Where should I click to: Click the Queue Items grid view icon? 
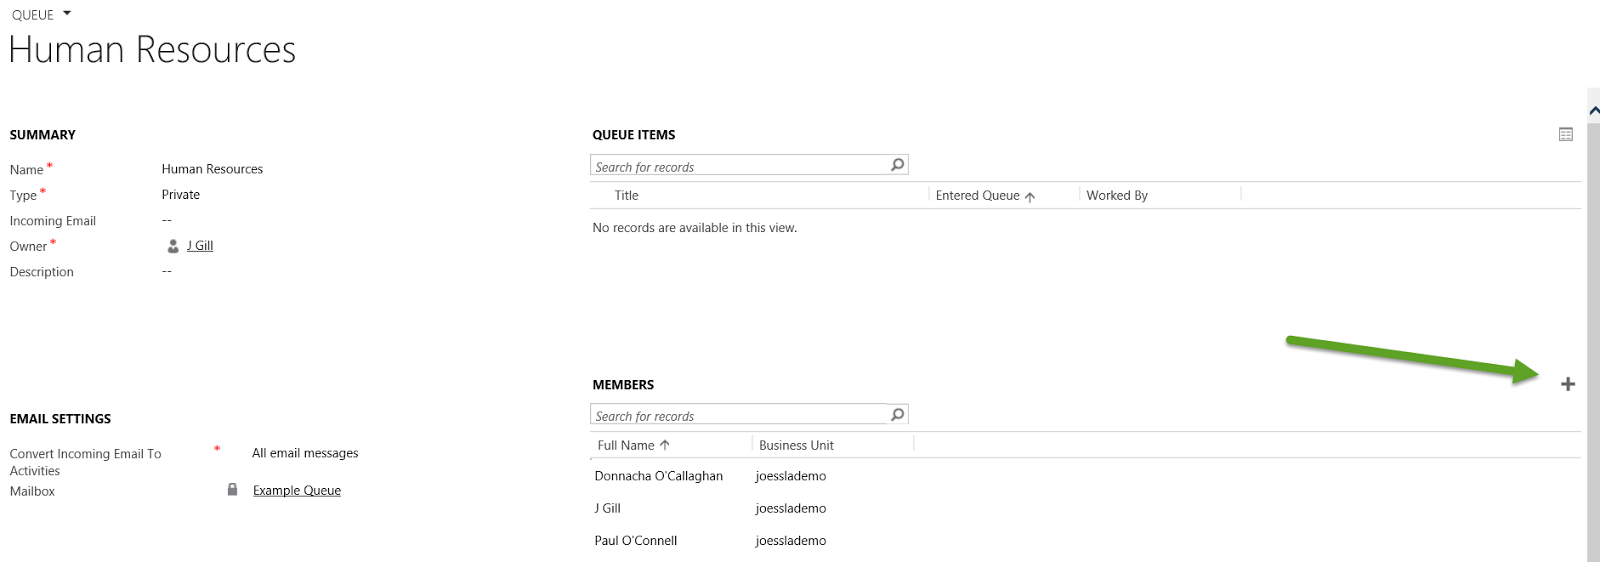[x=1565, y=134]
